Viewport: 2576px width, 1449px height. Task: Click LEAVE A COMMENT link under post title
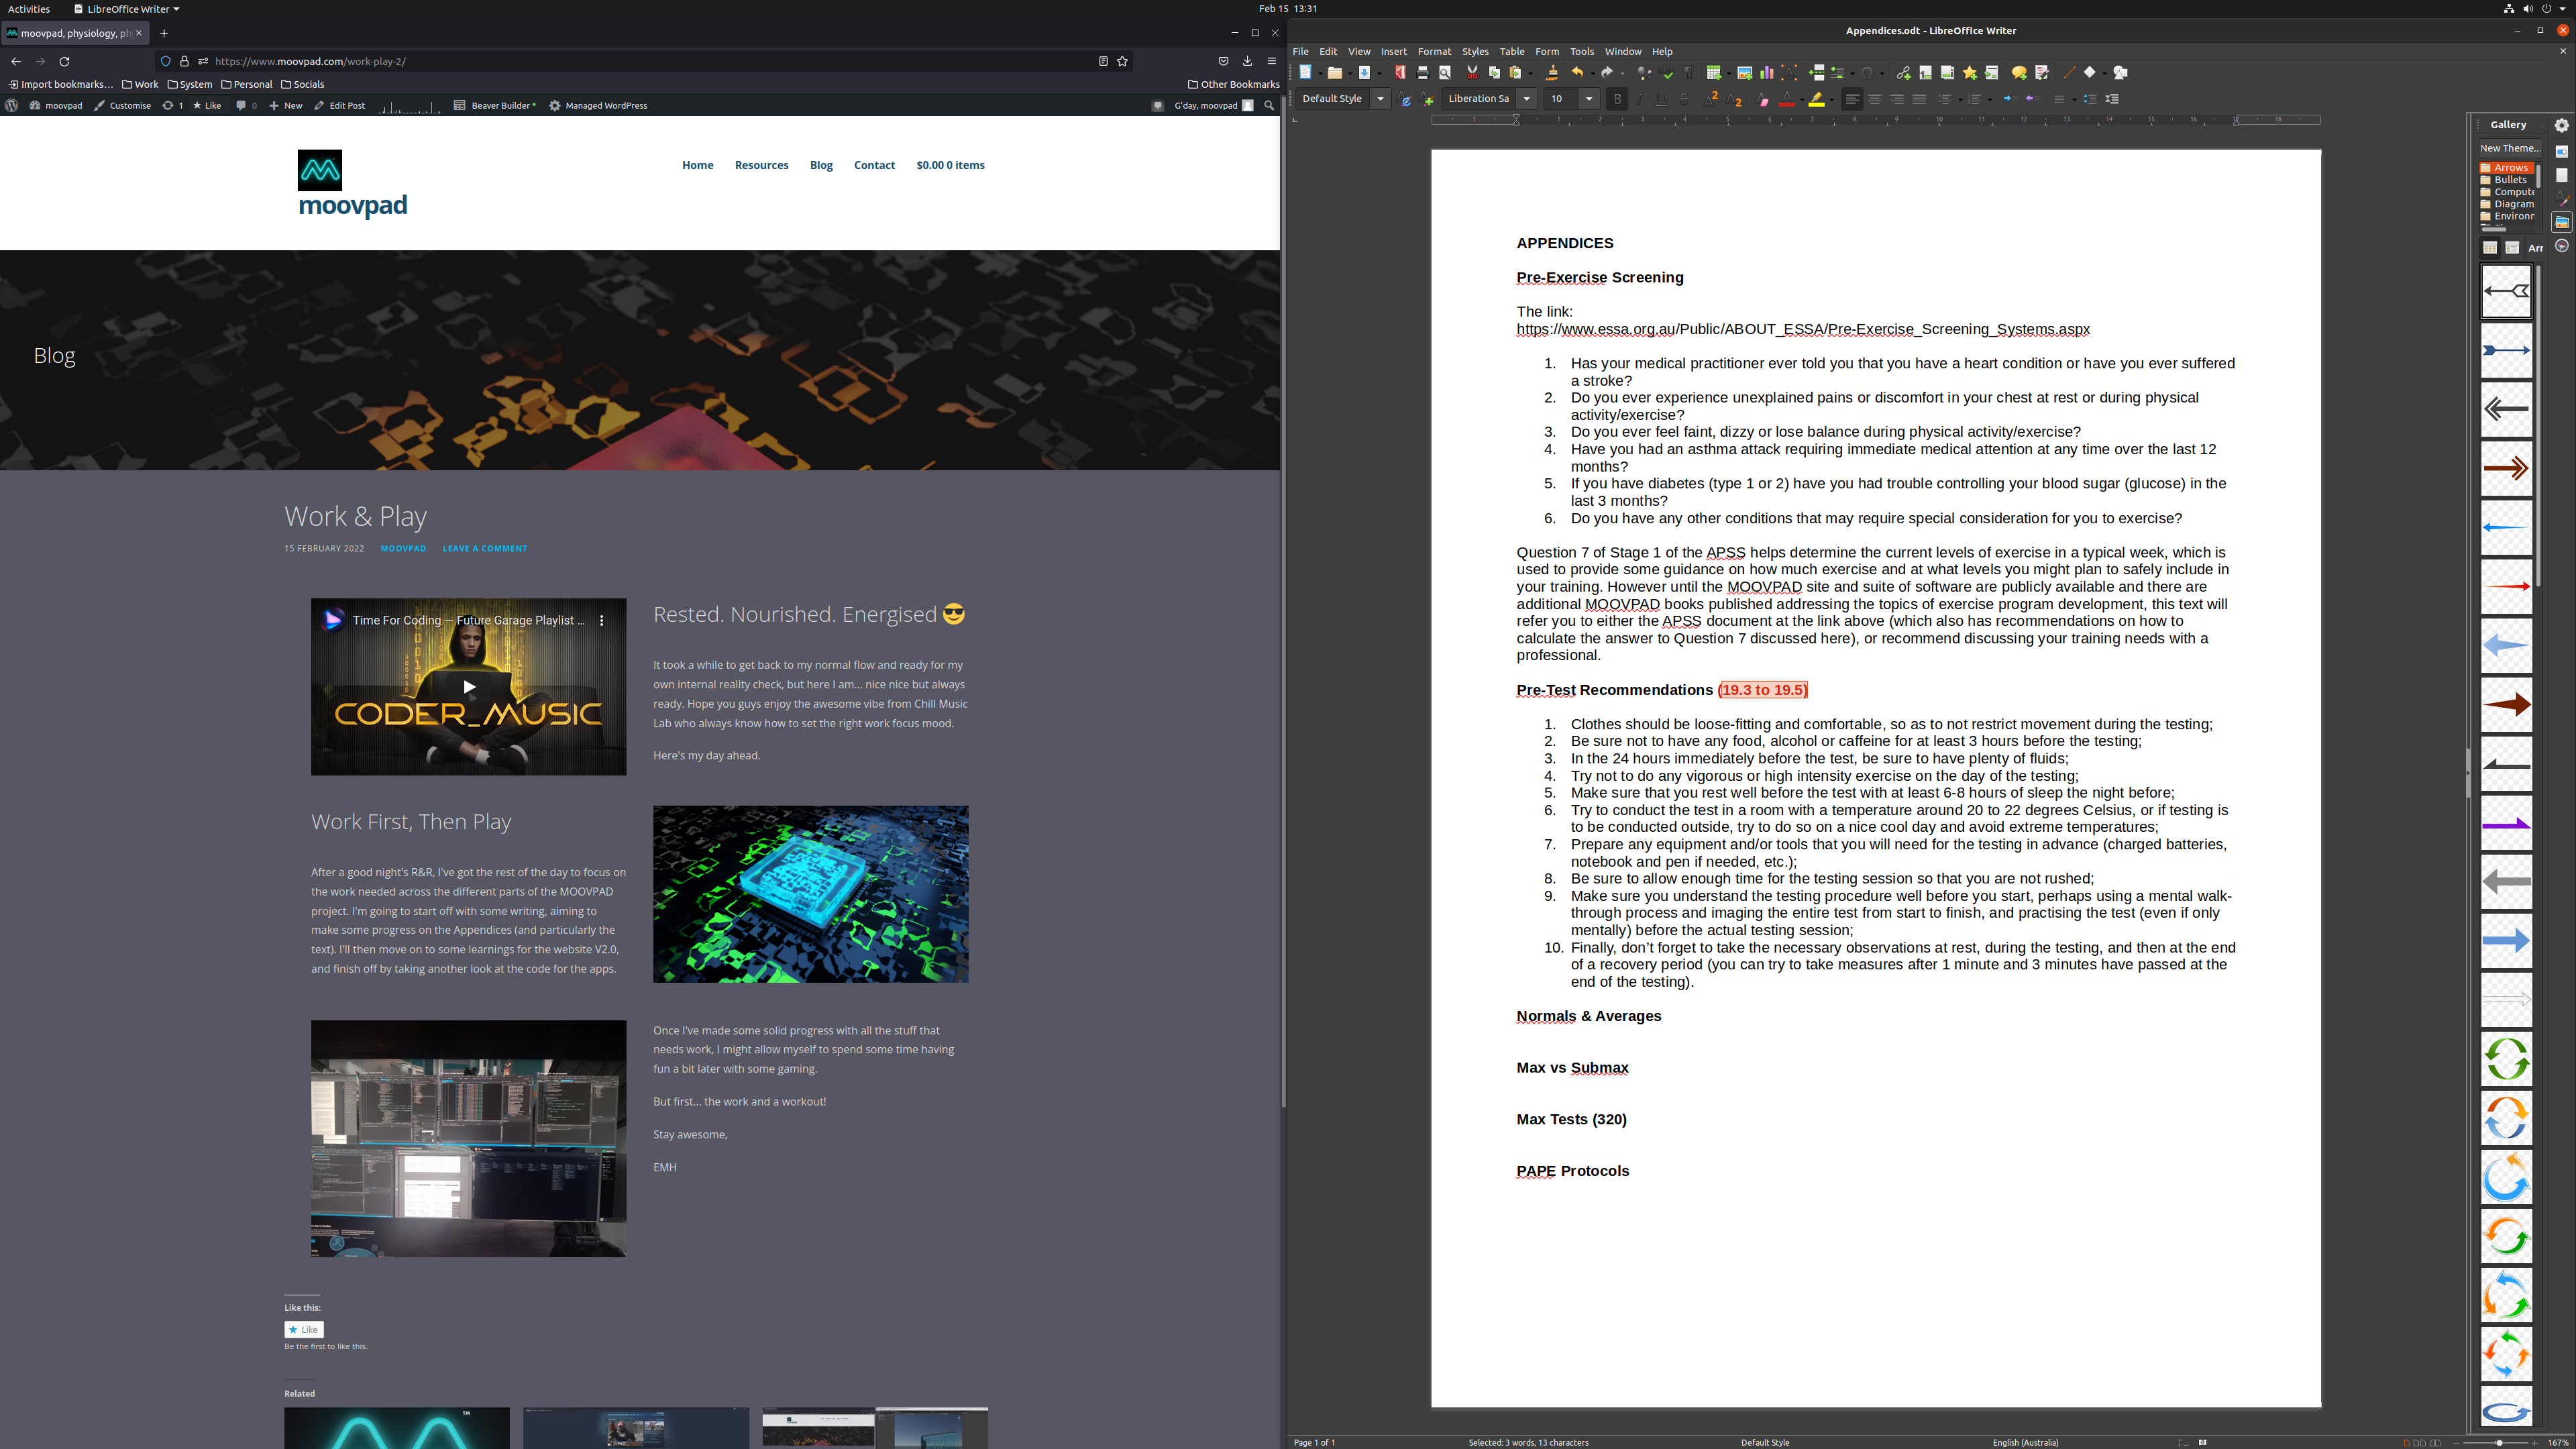(485, 548)
